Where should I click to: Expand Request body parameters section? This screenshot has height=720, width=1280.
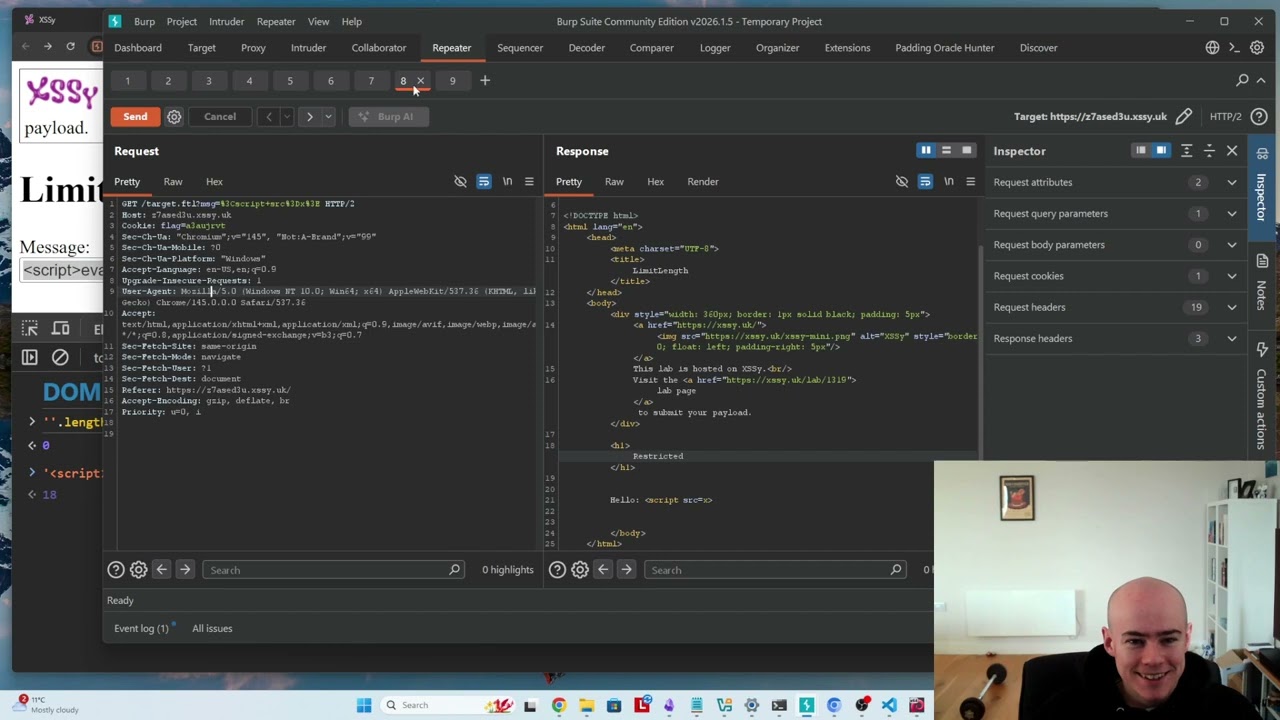1115,245
